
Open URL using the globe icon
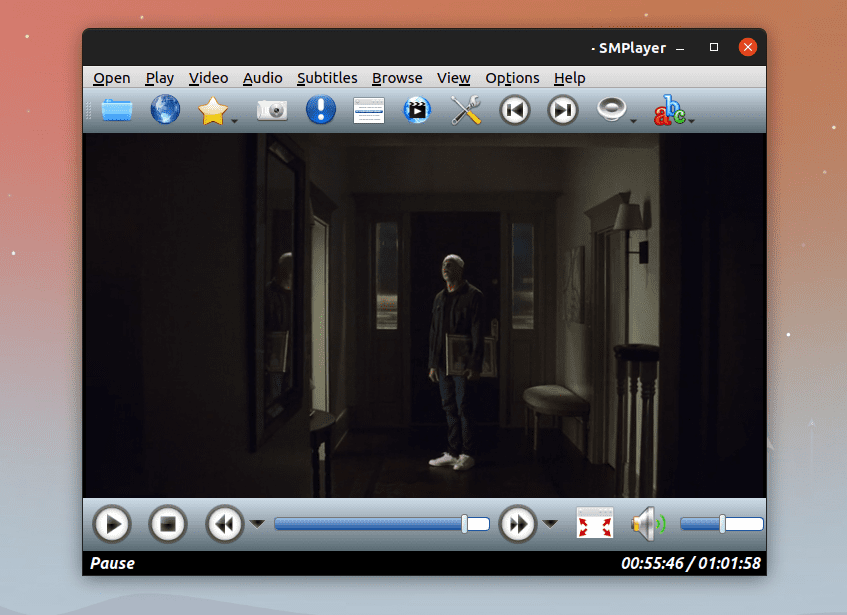click(x=165, y=110)
